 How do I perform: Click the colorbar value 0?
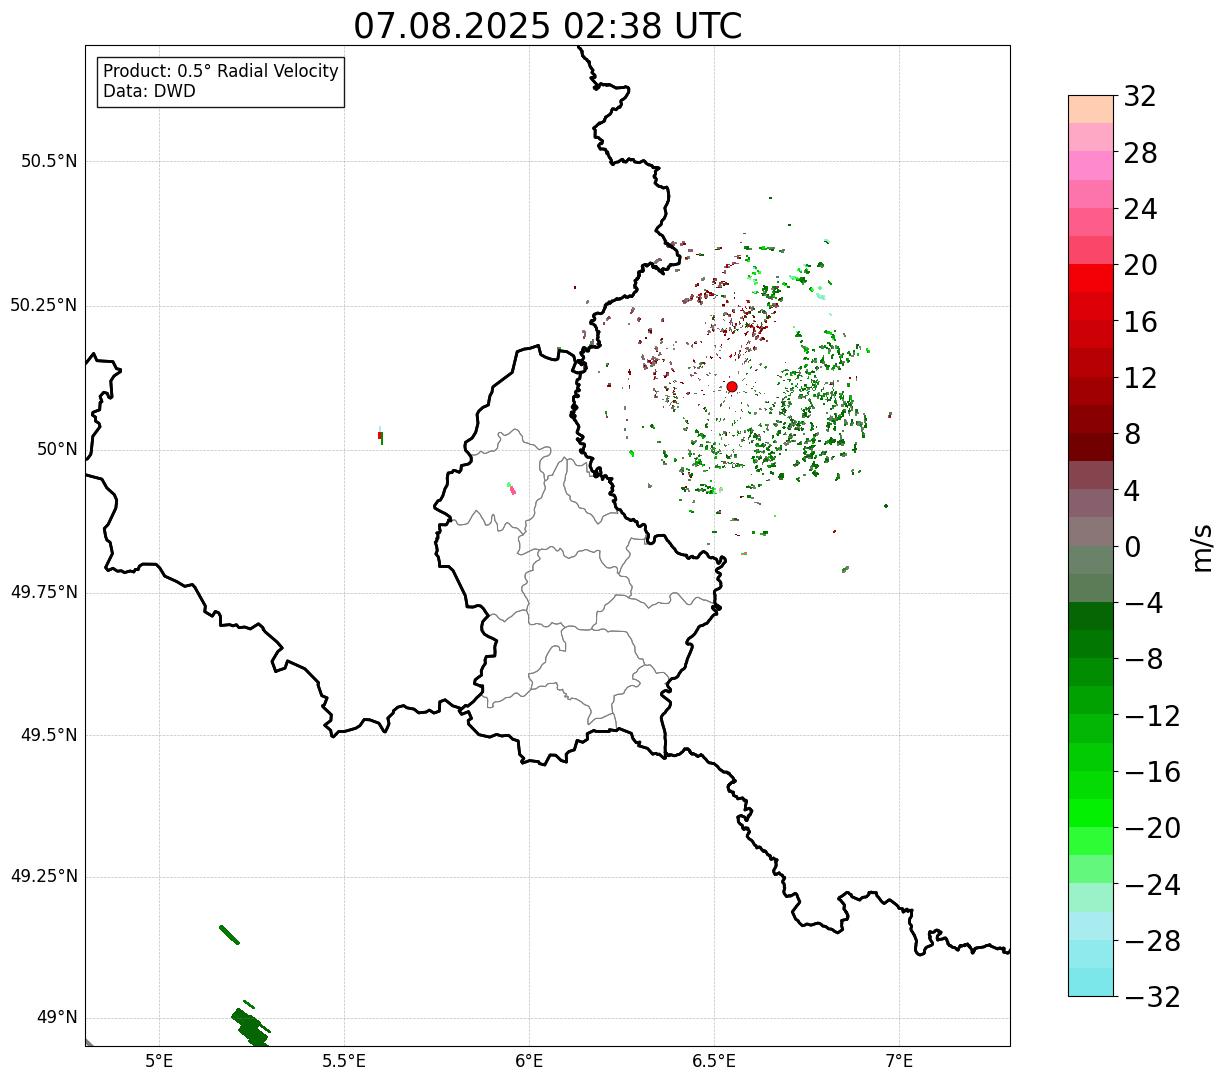(x=1132, y=547)
